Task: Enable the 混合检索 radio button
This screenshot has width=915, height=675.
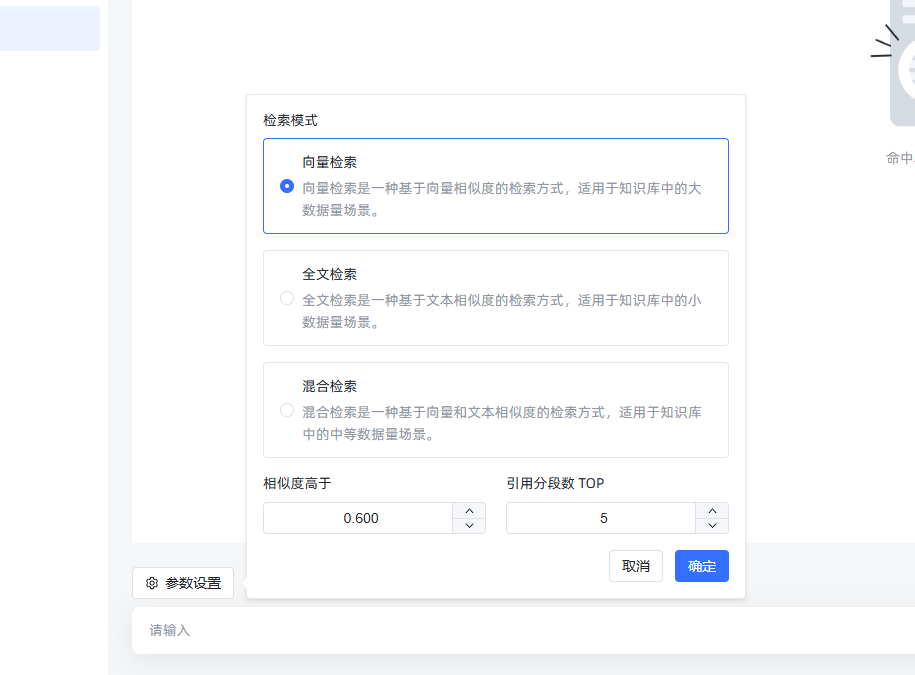Action: tap(287, 410)
